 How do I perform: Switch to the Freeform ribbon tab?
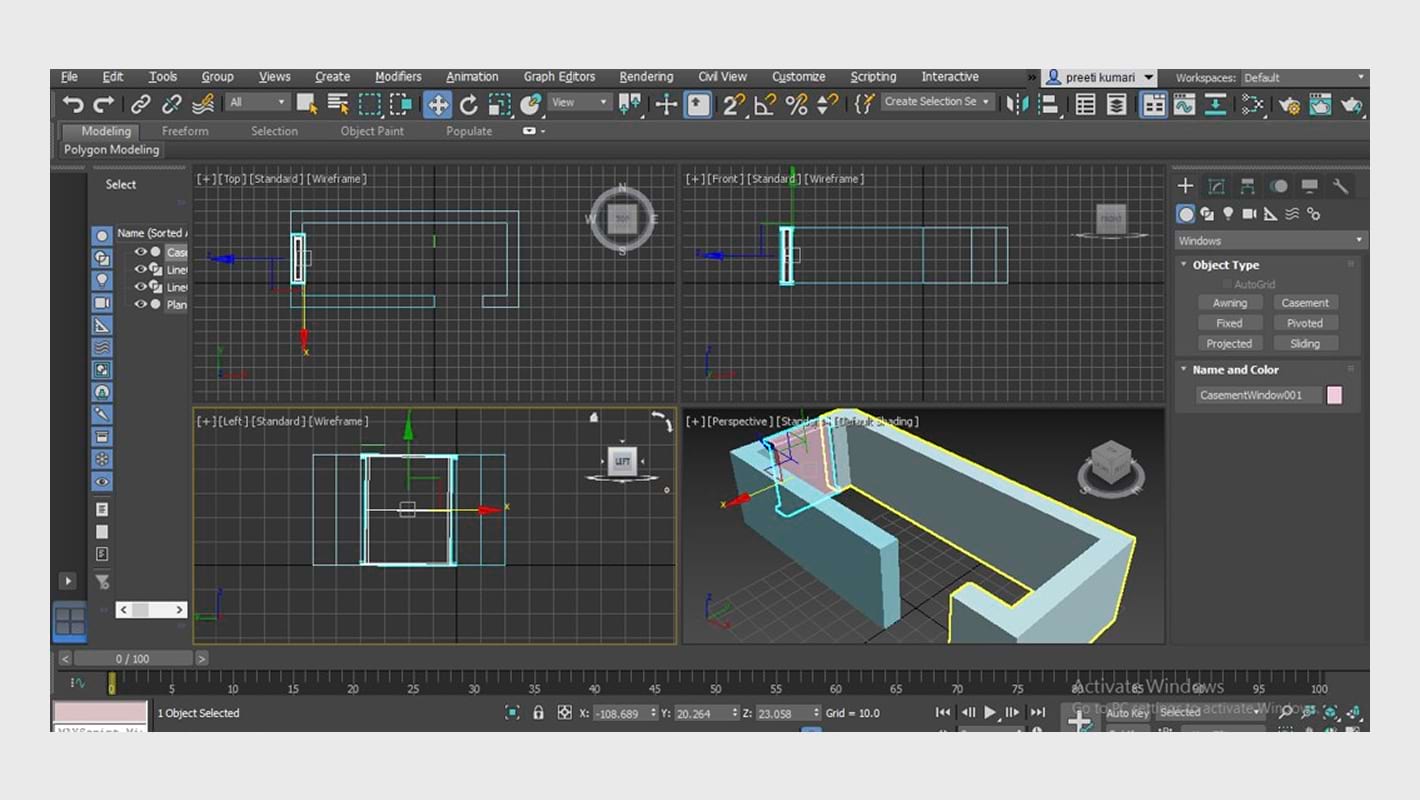(x=185, y=131)
